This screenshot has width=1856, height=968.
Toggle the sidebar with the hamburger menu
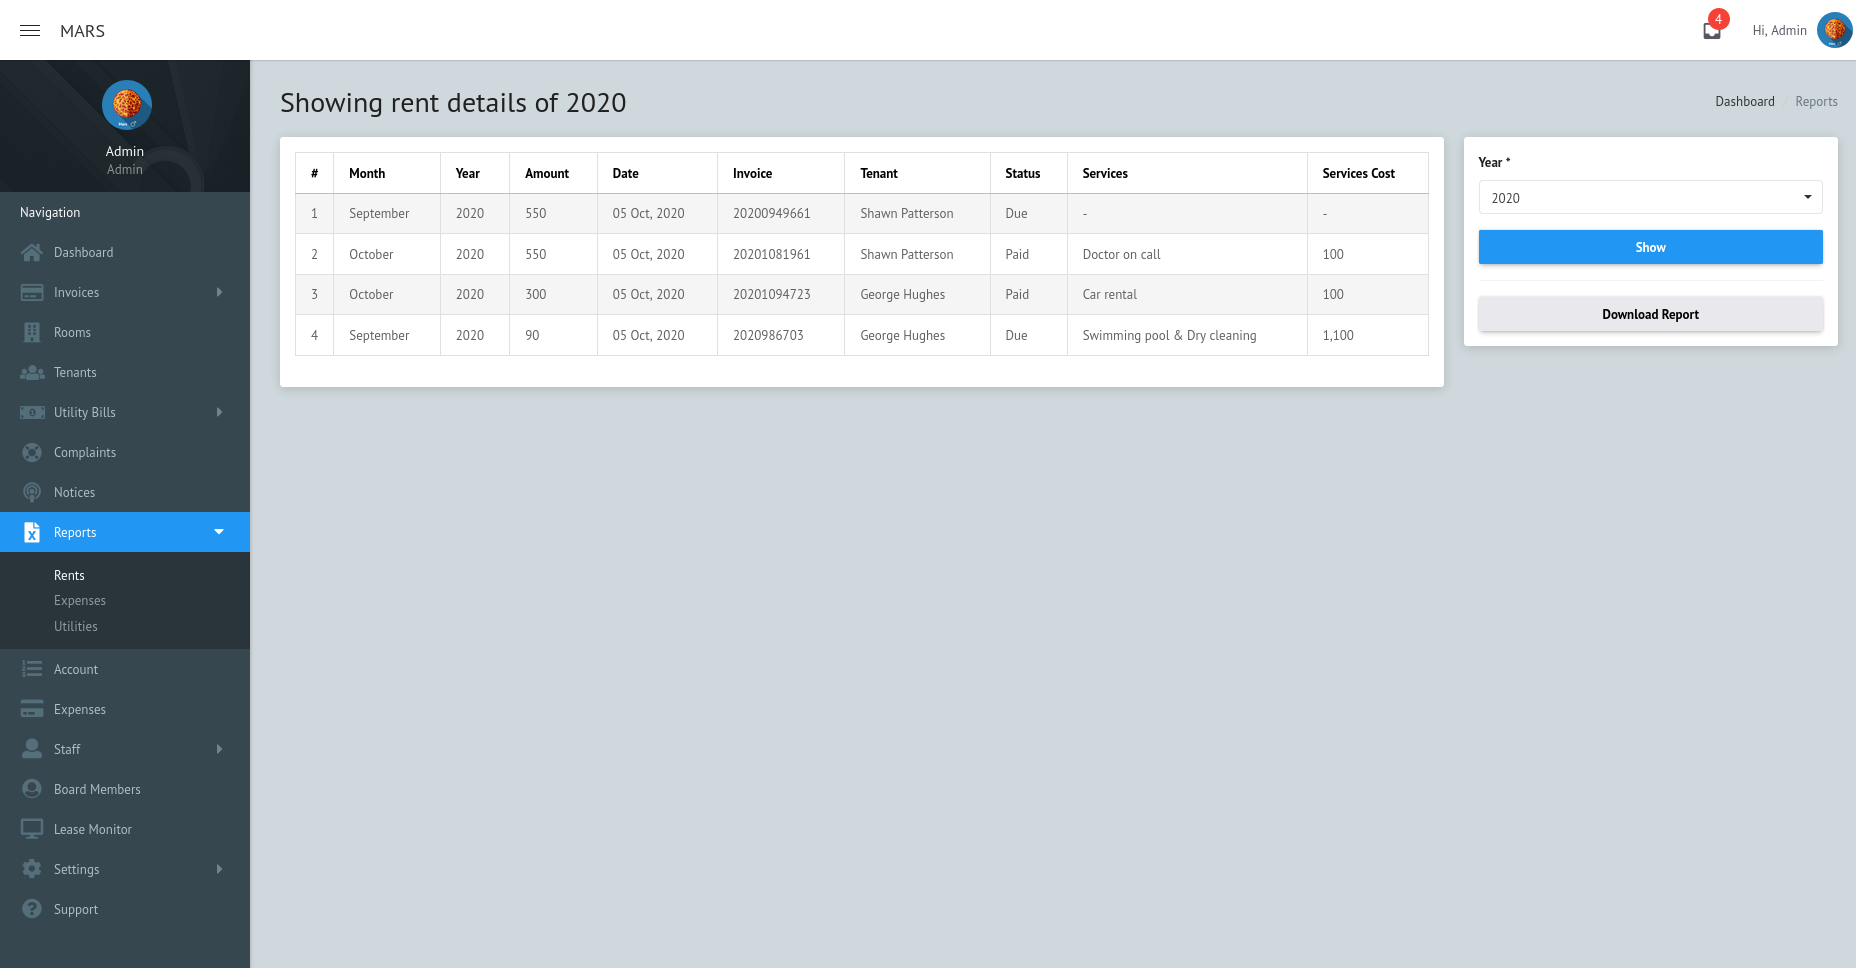[x=29, y=30]
